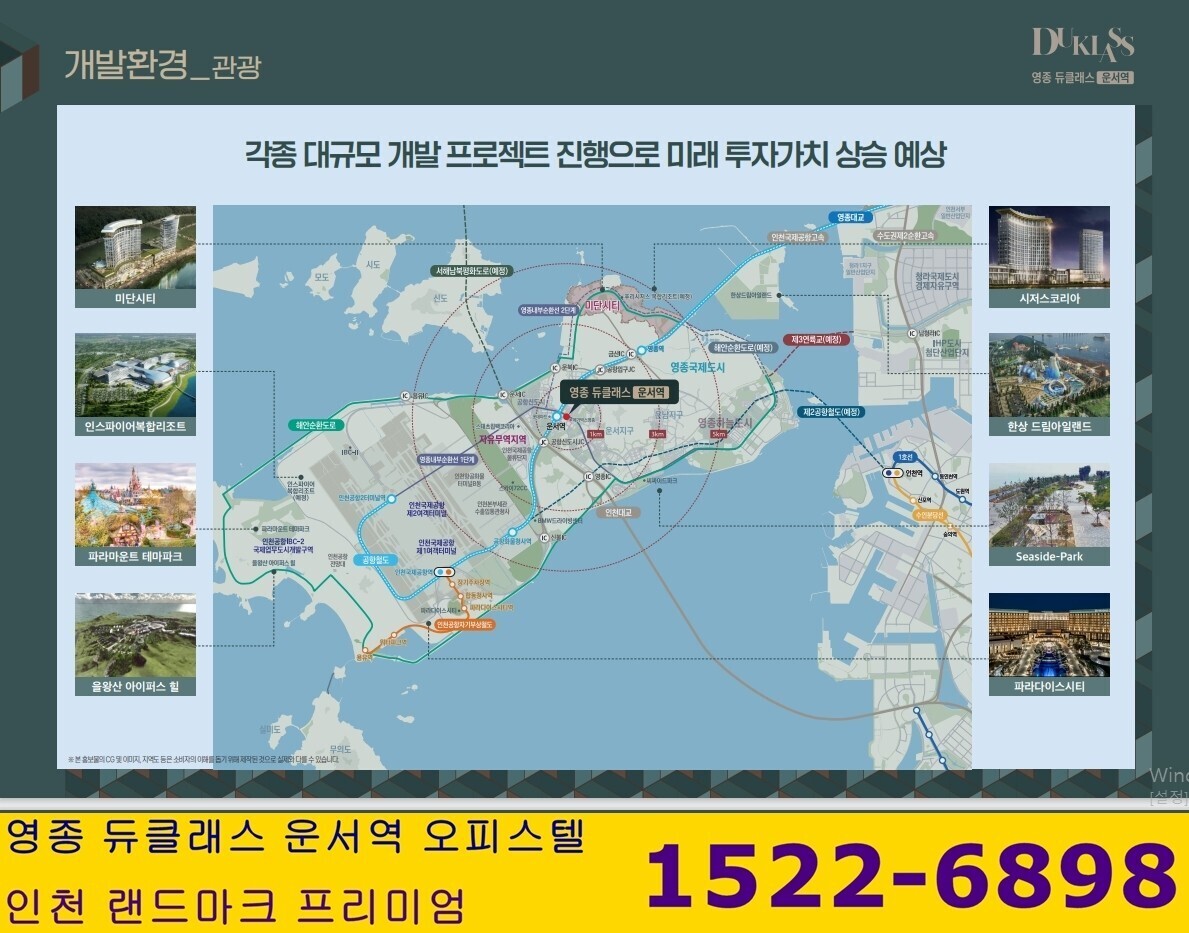Open the 을왕산 아이퍼스 힐 landscape photo
Screen dimensions: 1189x933
(135, 635)
